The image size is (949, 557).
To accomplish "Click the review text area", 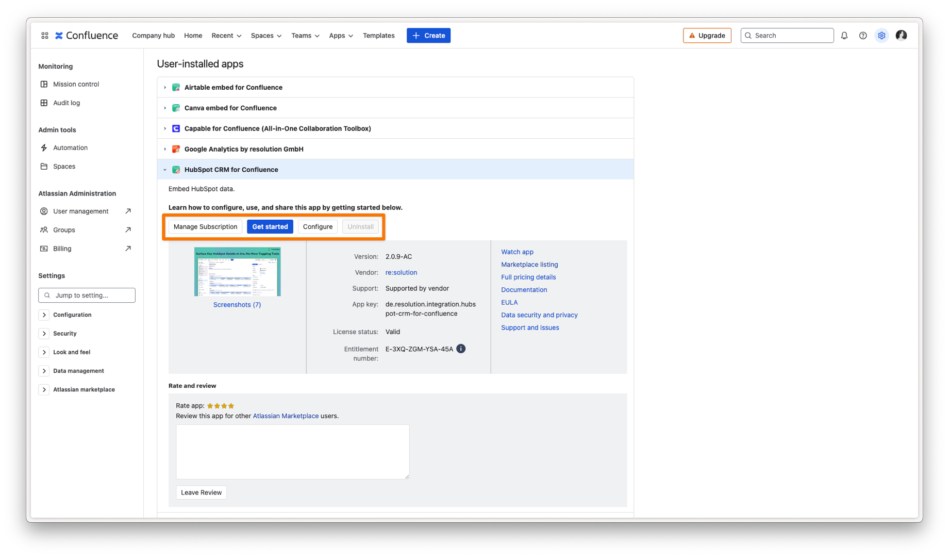I will [292, 452].
